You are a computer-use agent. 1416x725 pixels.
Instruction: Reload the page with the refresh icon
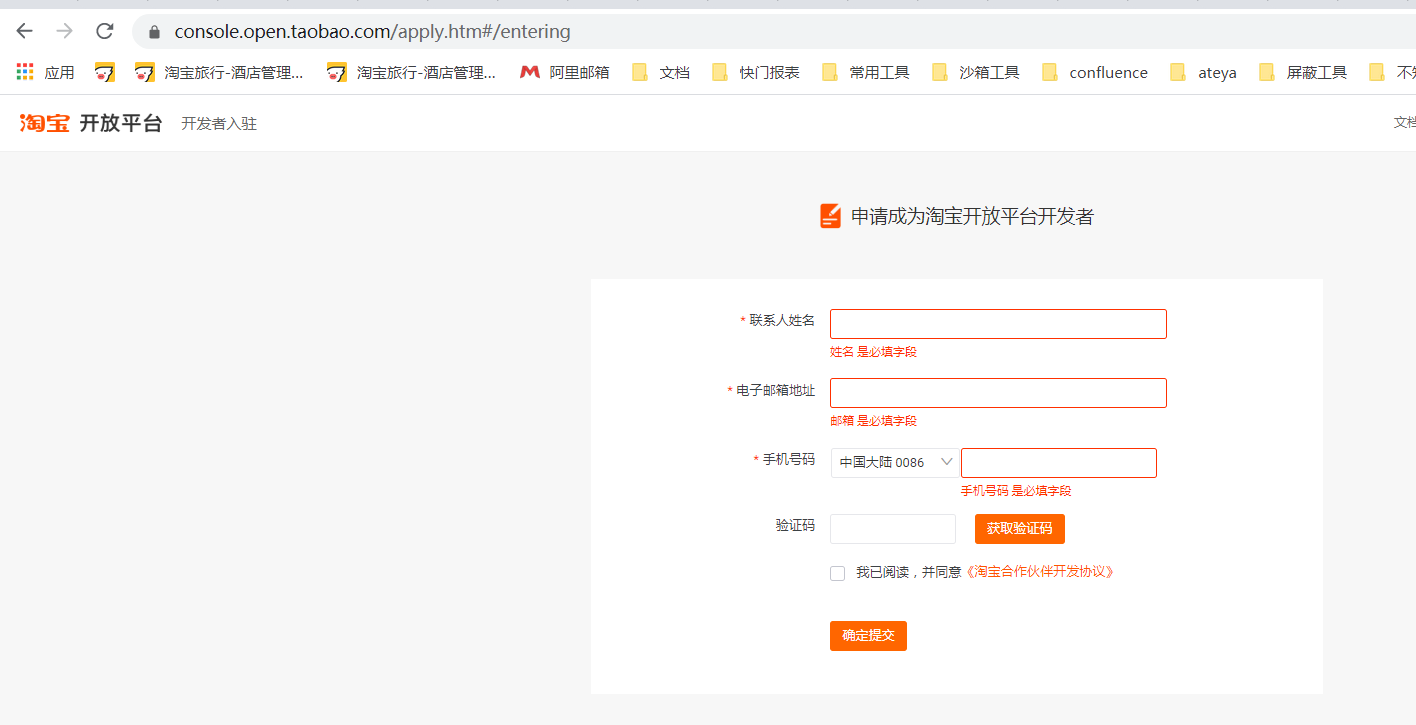point(105,31)
